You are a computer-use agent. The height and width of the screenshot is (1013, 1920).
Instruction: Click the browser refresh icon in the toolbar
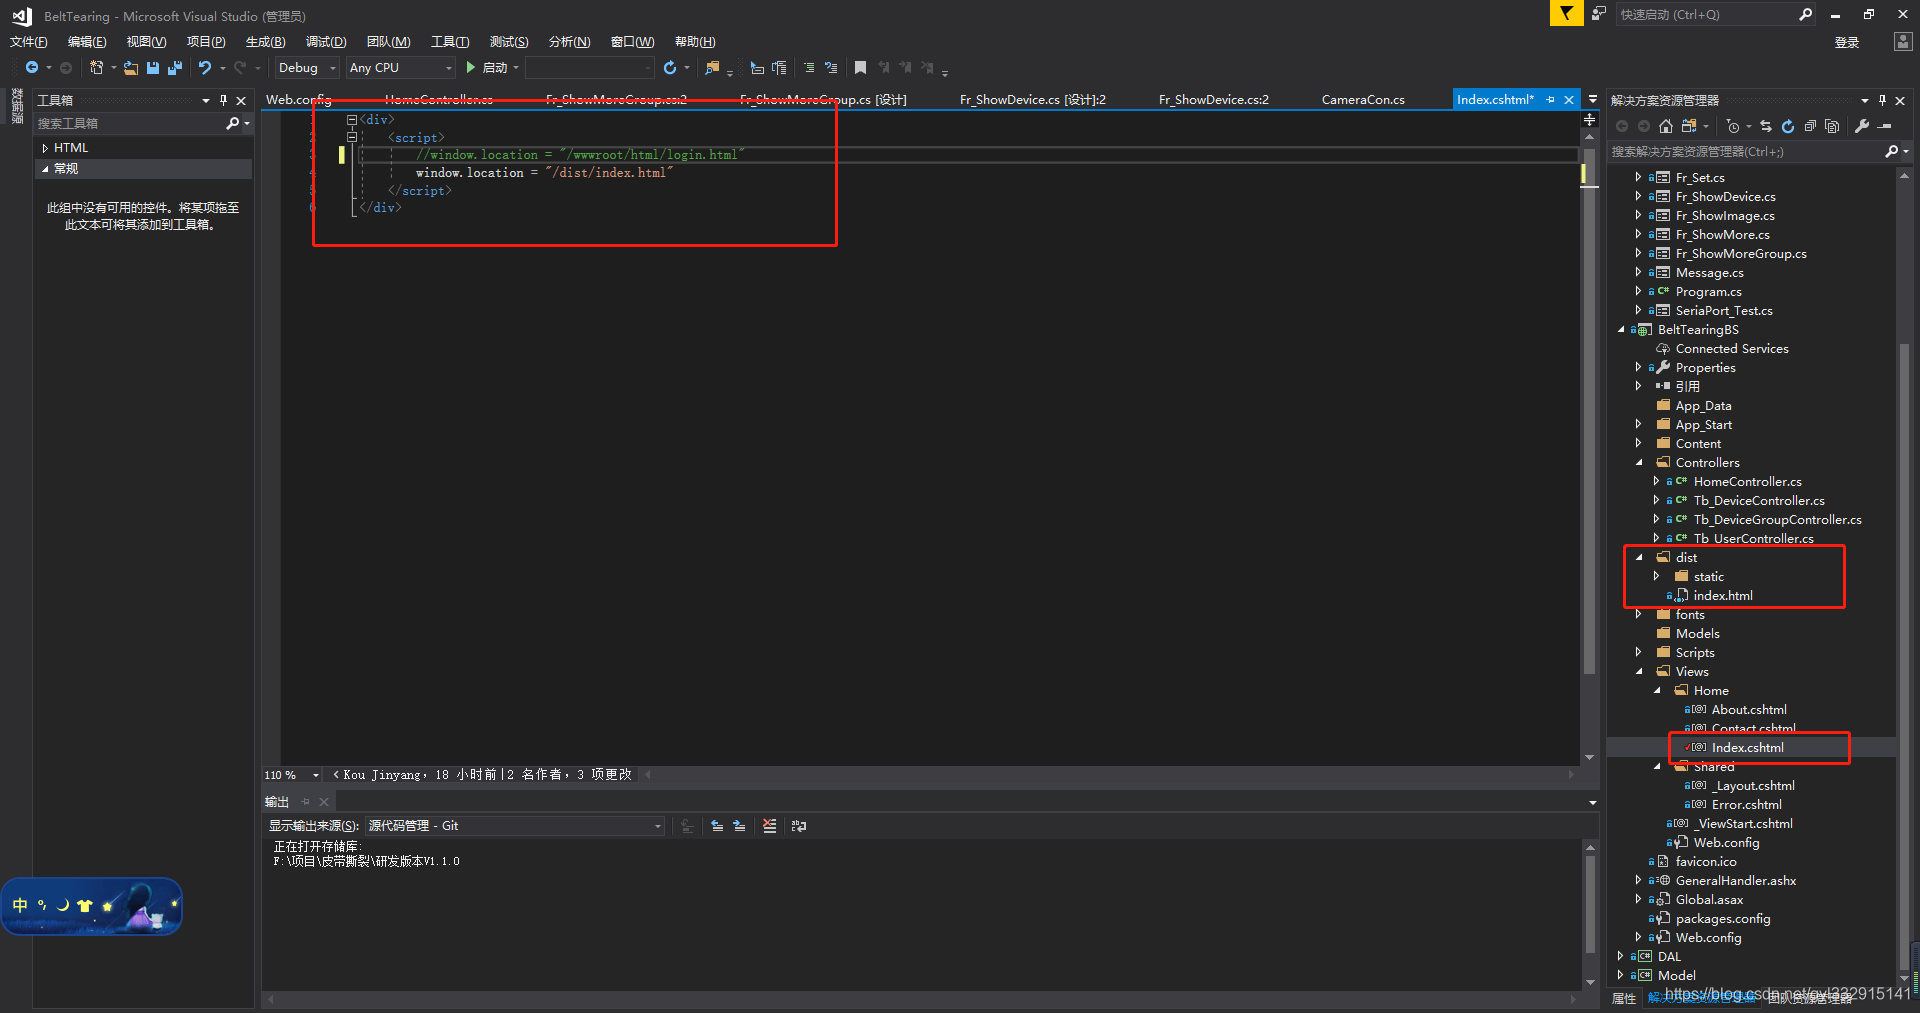pyautogui.click(x=670, y=68)
